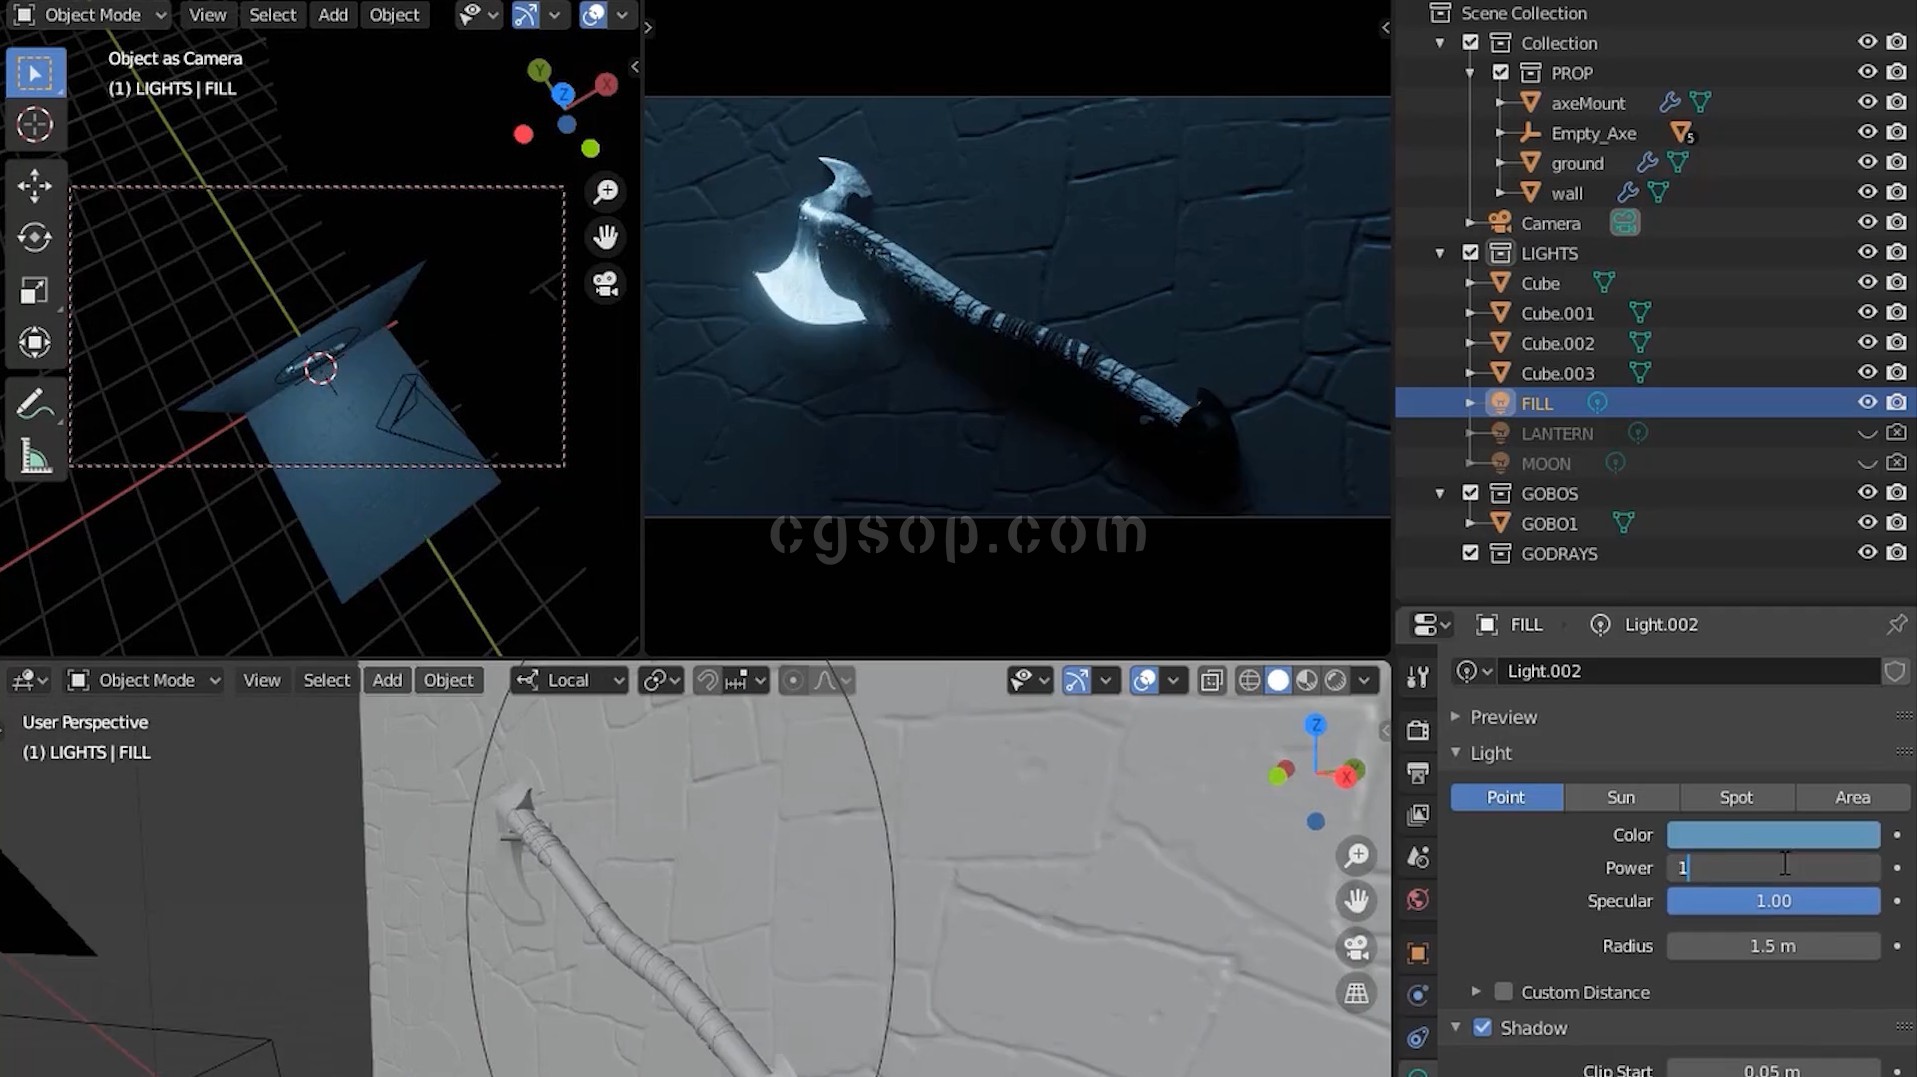The image size is (1917, 1077).
Task: Open Physics properties tab
Action: coord(1418,995)
